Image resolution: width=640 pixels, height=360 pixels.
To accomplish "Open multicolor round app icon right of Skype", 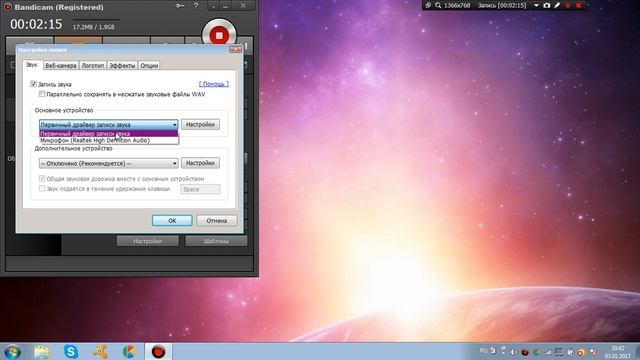I will click(x=129, y=352).
